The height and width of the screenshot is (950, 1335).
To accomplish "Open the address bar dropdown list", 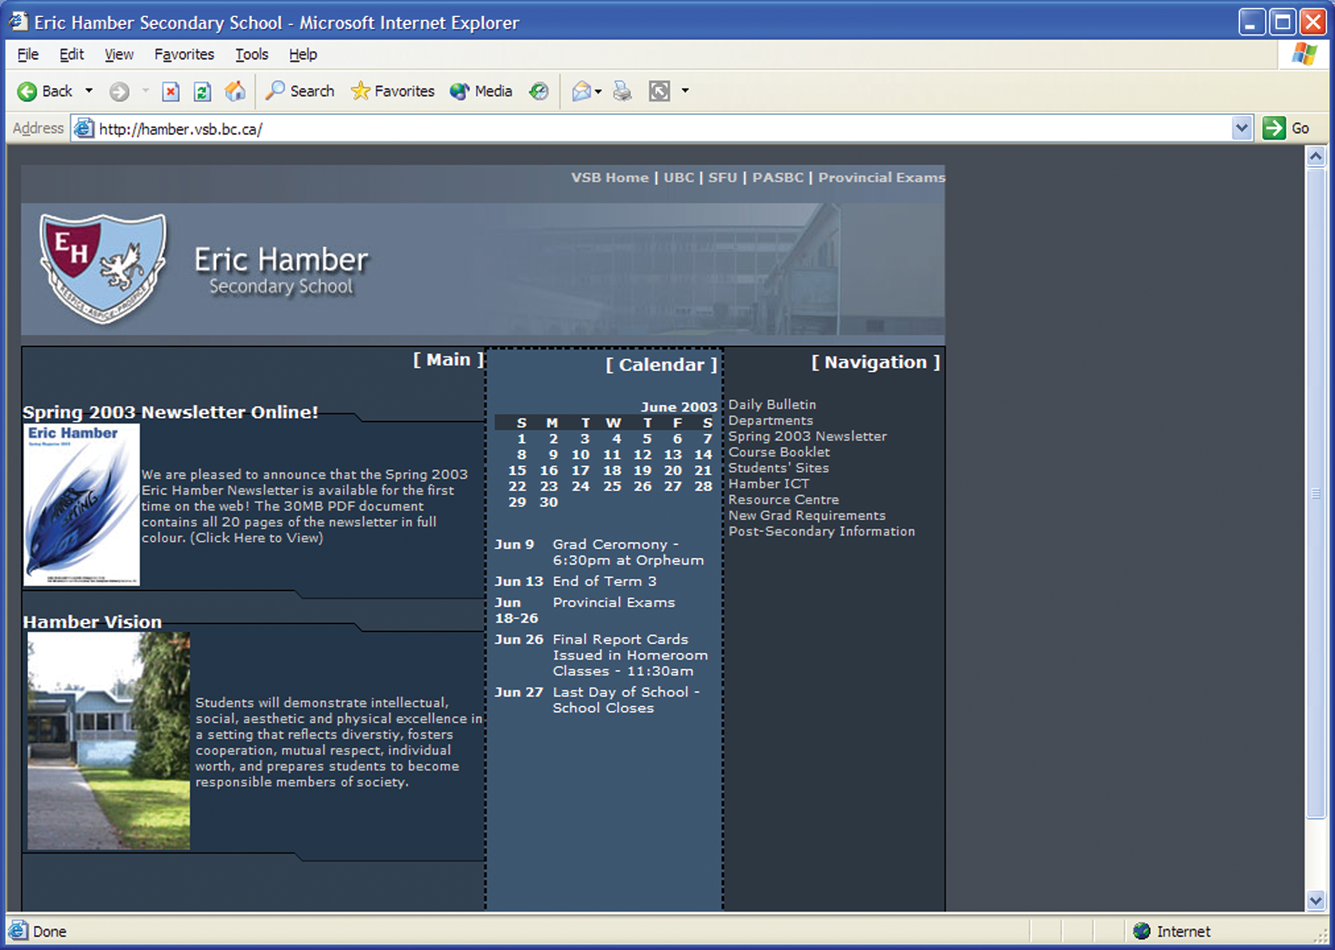I will pos(1242,128).
